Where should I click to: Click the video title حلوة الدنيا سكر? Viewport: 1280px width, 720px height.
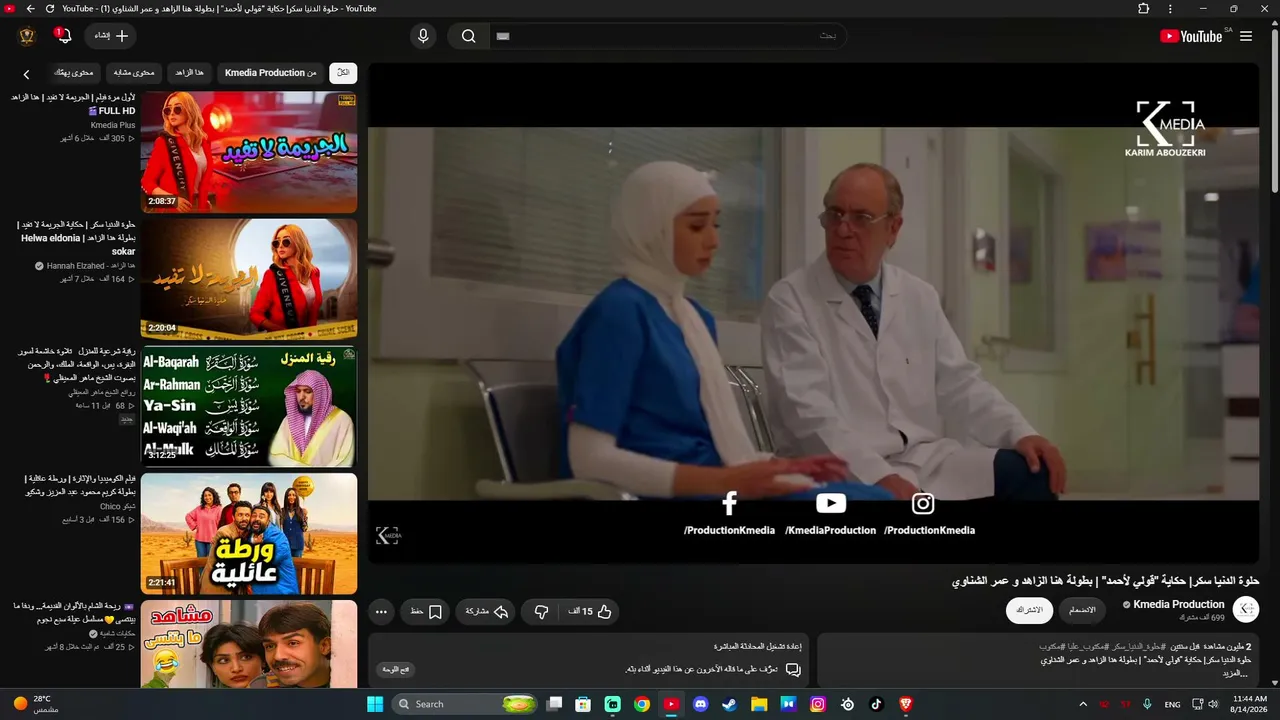tap(1105, 581)
